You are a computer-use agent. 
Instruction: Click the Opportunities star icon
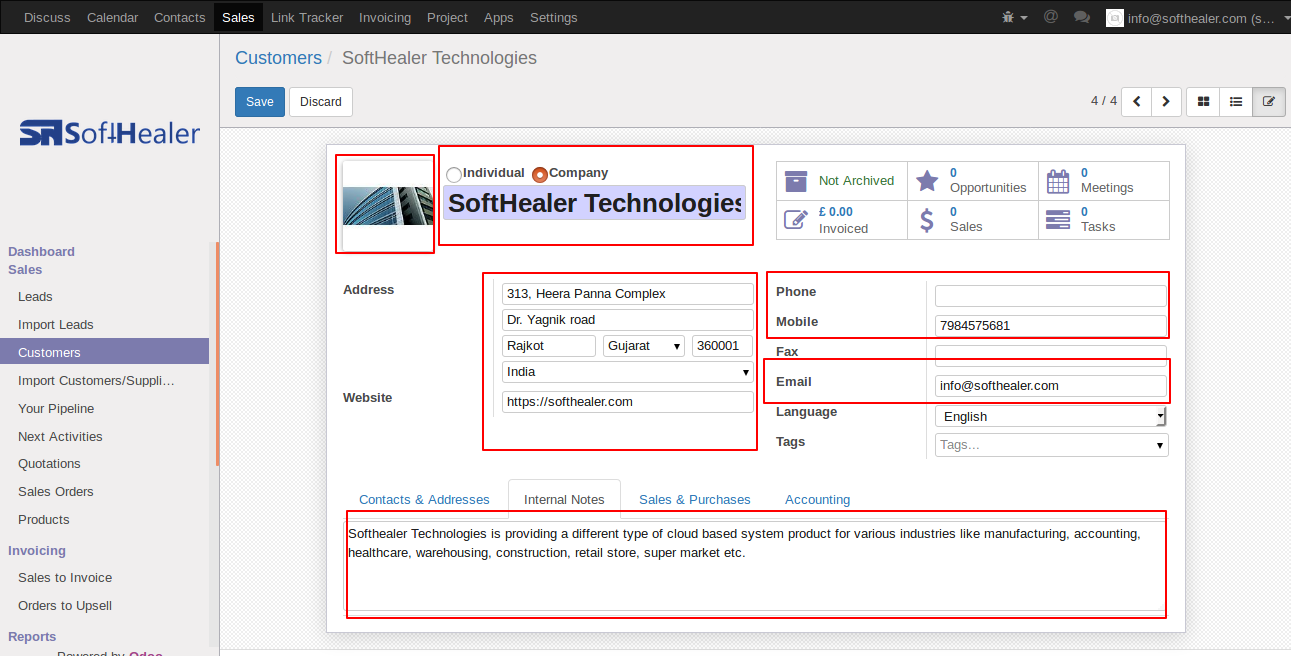click(x=927, y=181)
